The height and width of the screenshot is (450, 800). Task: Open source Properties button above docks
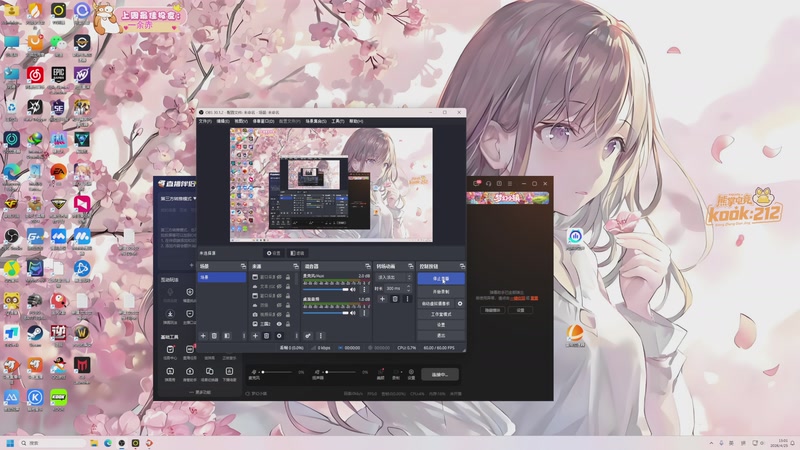coord(273,253)
